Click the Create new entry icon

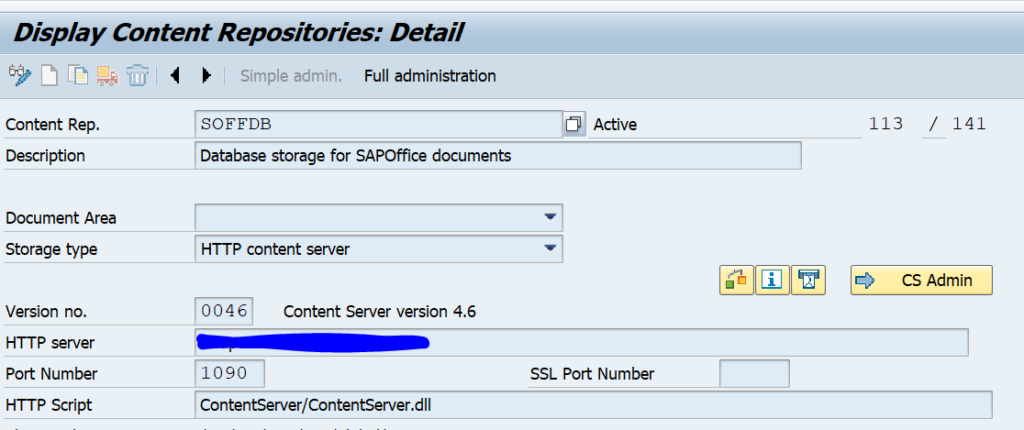click(49, 76)
